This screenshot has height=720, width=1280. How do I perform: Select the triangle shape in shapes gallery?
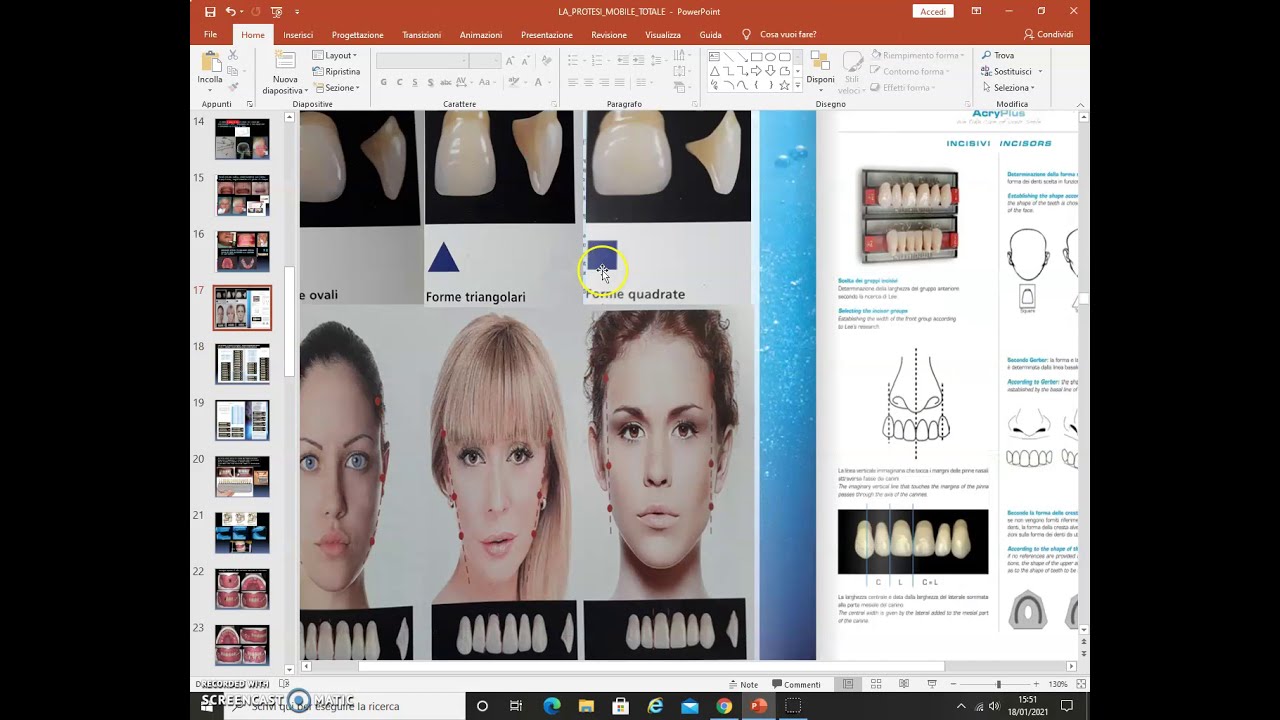715,71
